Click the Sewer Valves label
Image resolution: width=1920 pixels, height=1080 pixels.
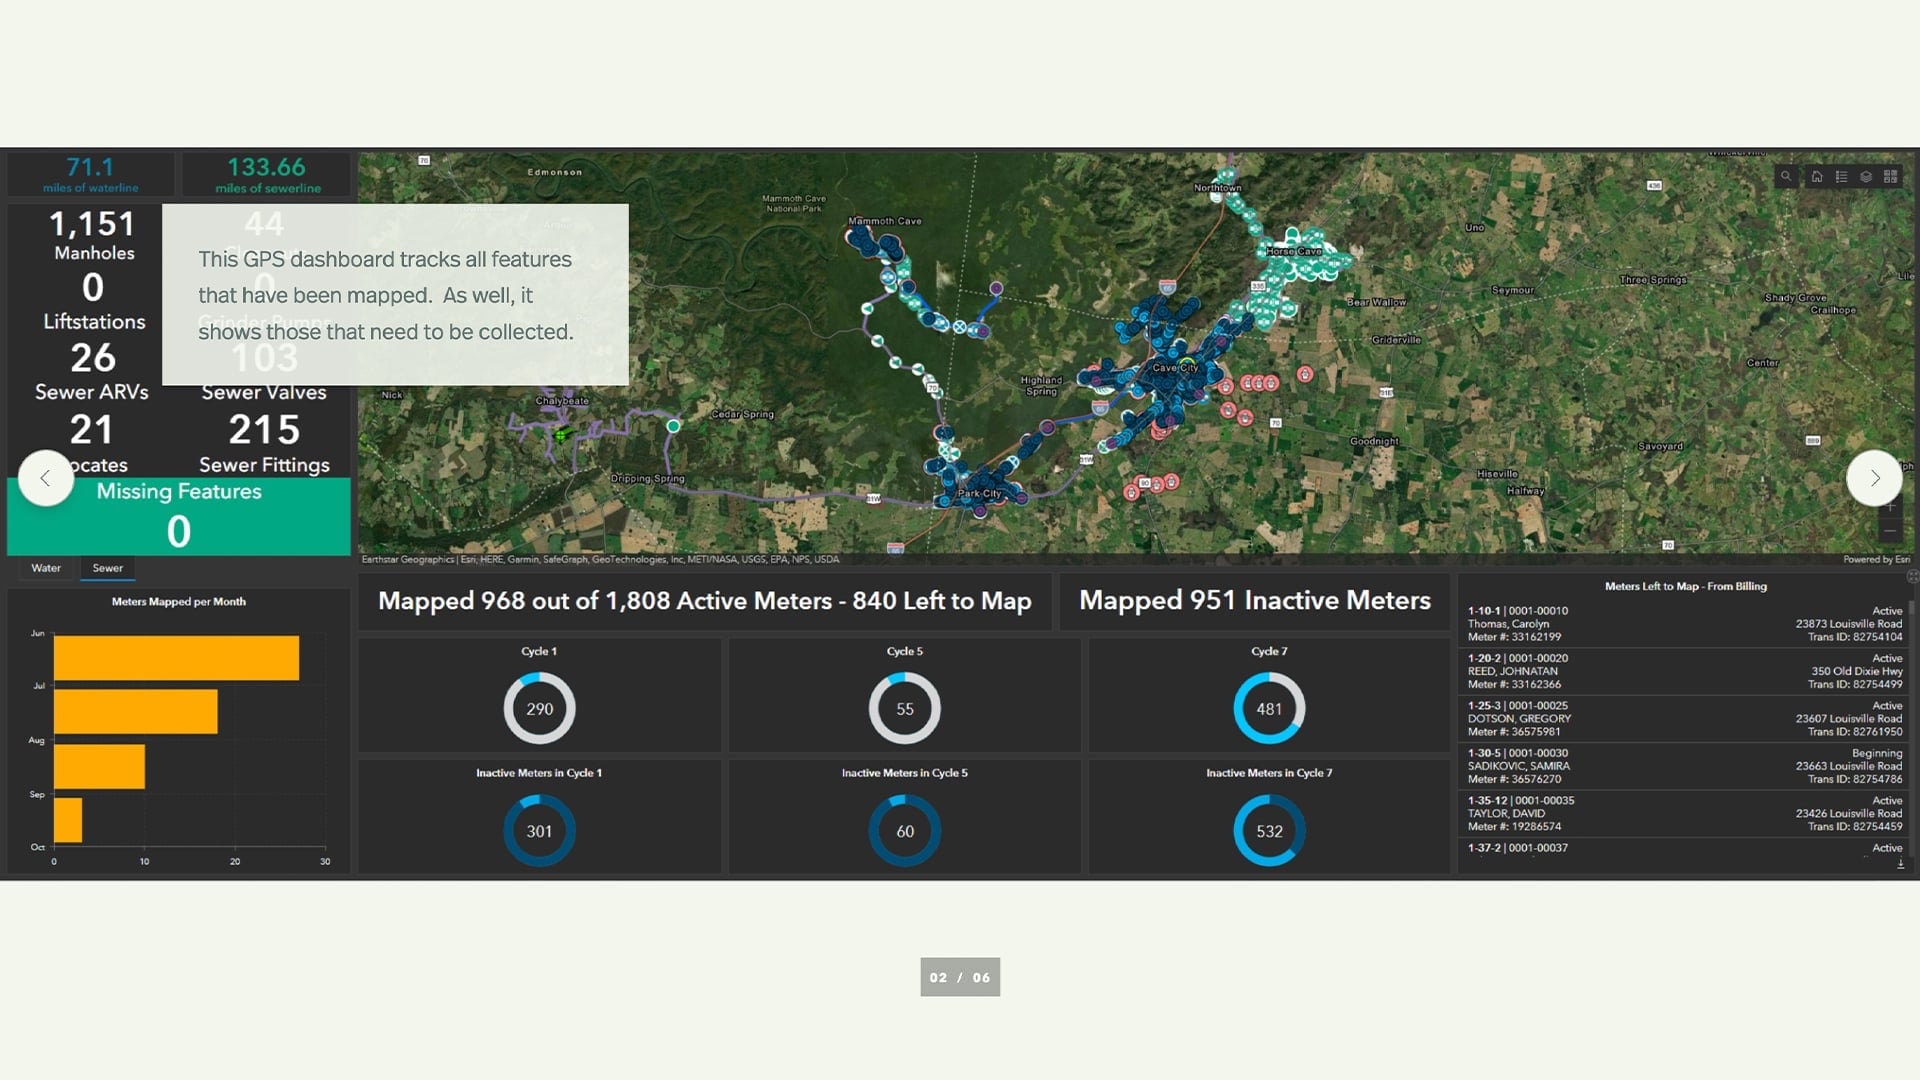point(264,393)
